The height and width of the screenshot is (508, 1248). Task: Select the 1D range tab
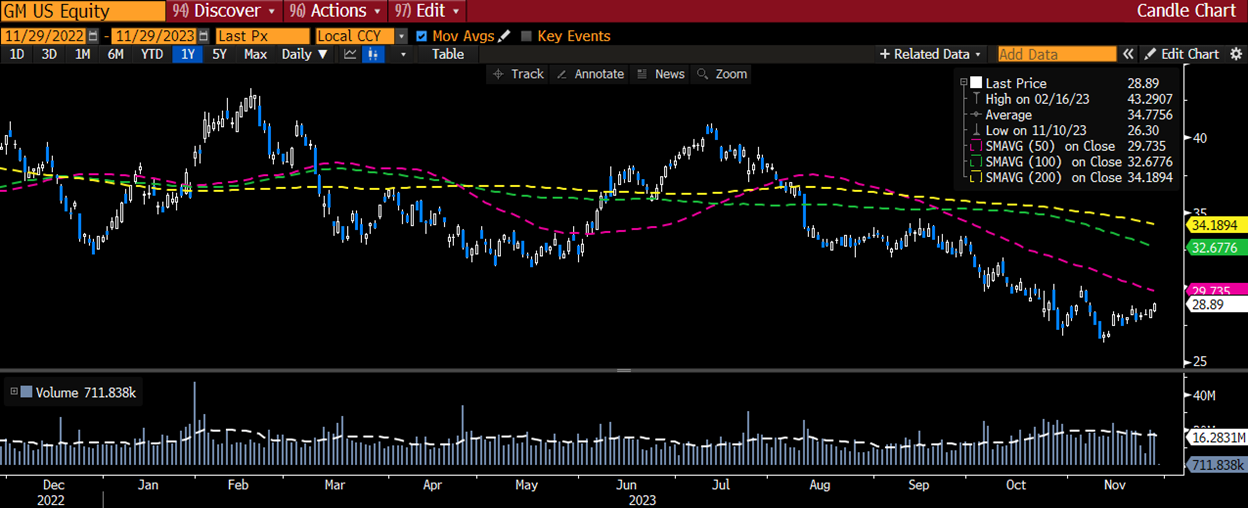point(17,54)
